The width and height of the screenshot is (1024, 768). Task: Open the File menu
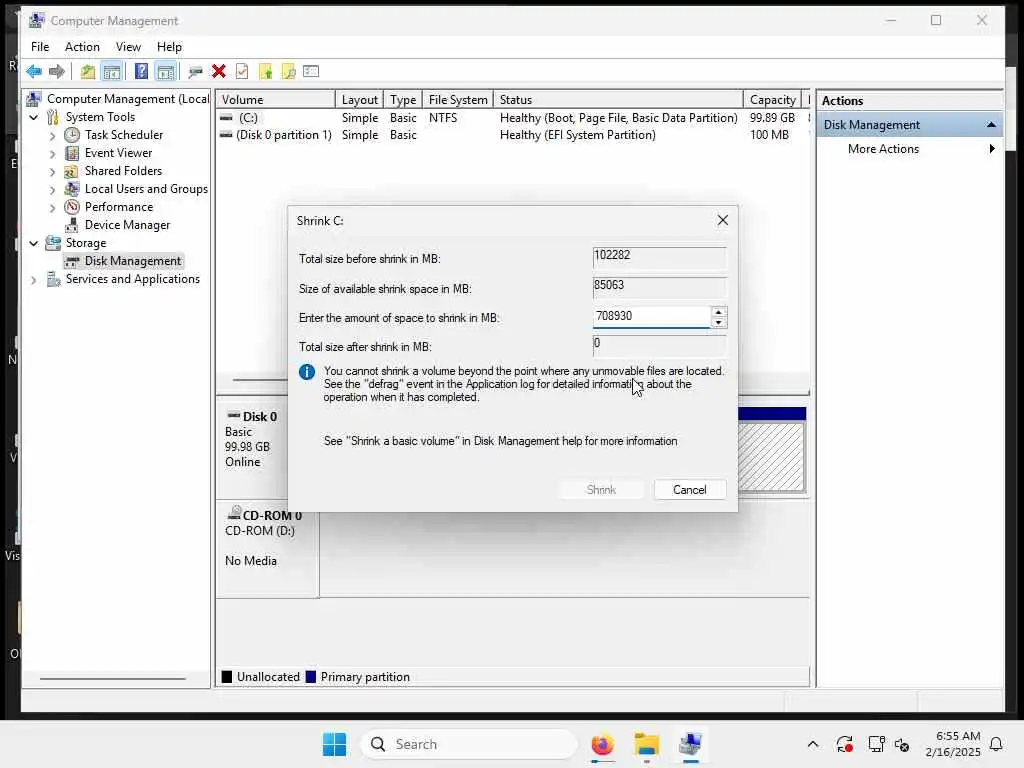(x=40, y=46)
